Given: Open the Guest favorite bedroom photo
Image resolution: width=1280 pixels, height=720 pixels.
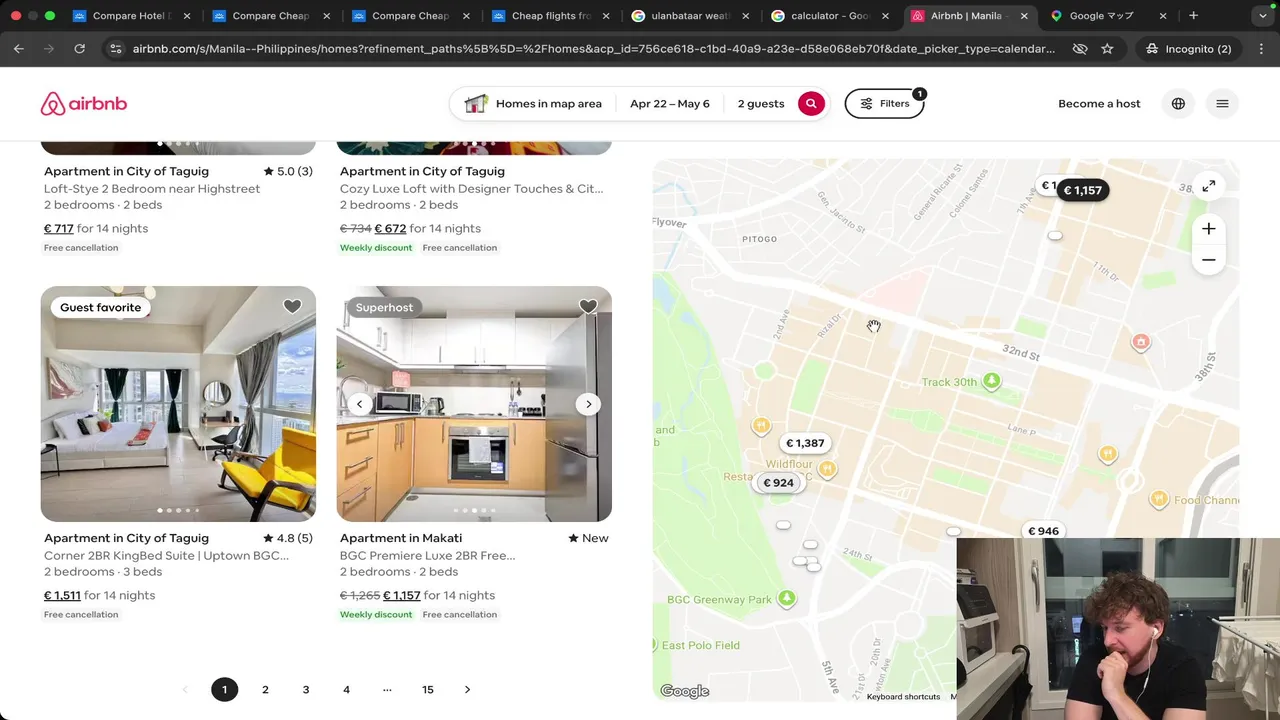Looking at the screenshot, I should [178, 404].
